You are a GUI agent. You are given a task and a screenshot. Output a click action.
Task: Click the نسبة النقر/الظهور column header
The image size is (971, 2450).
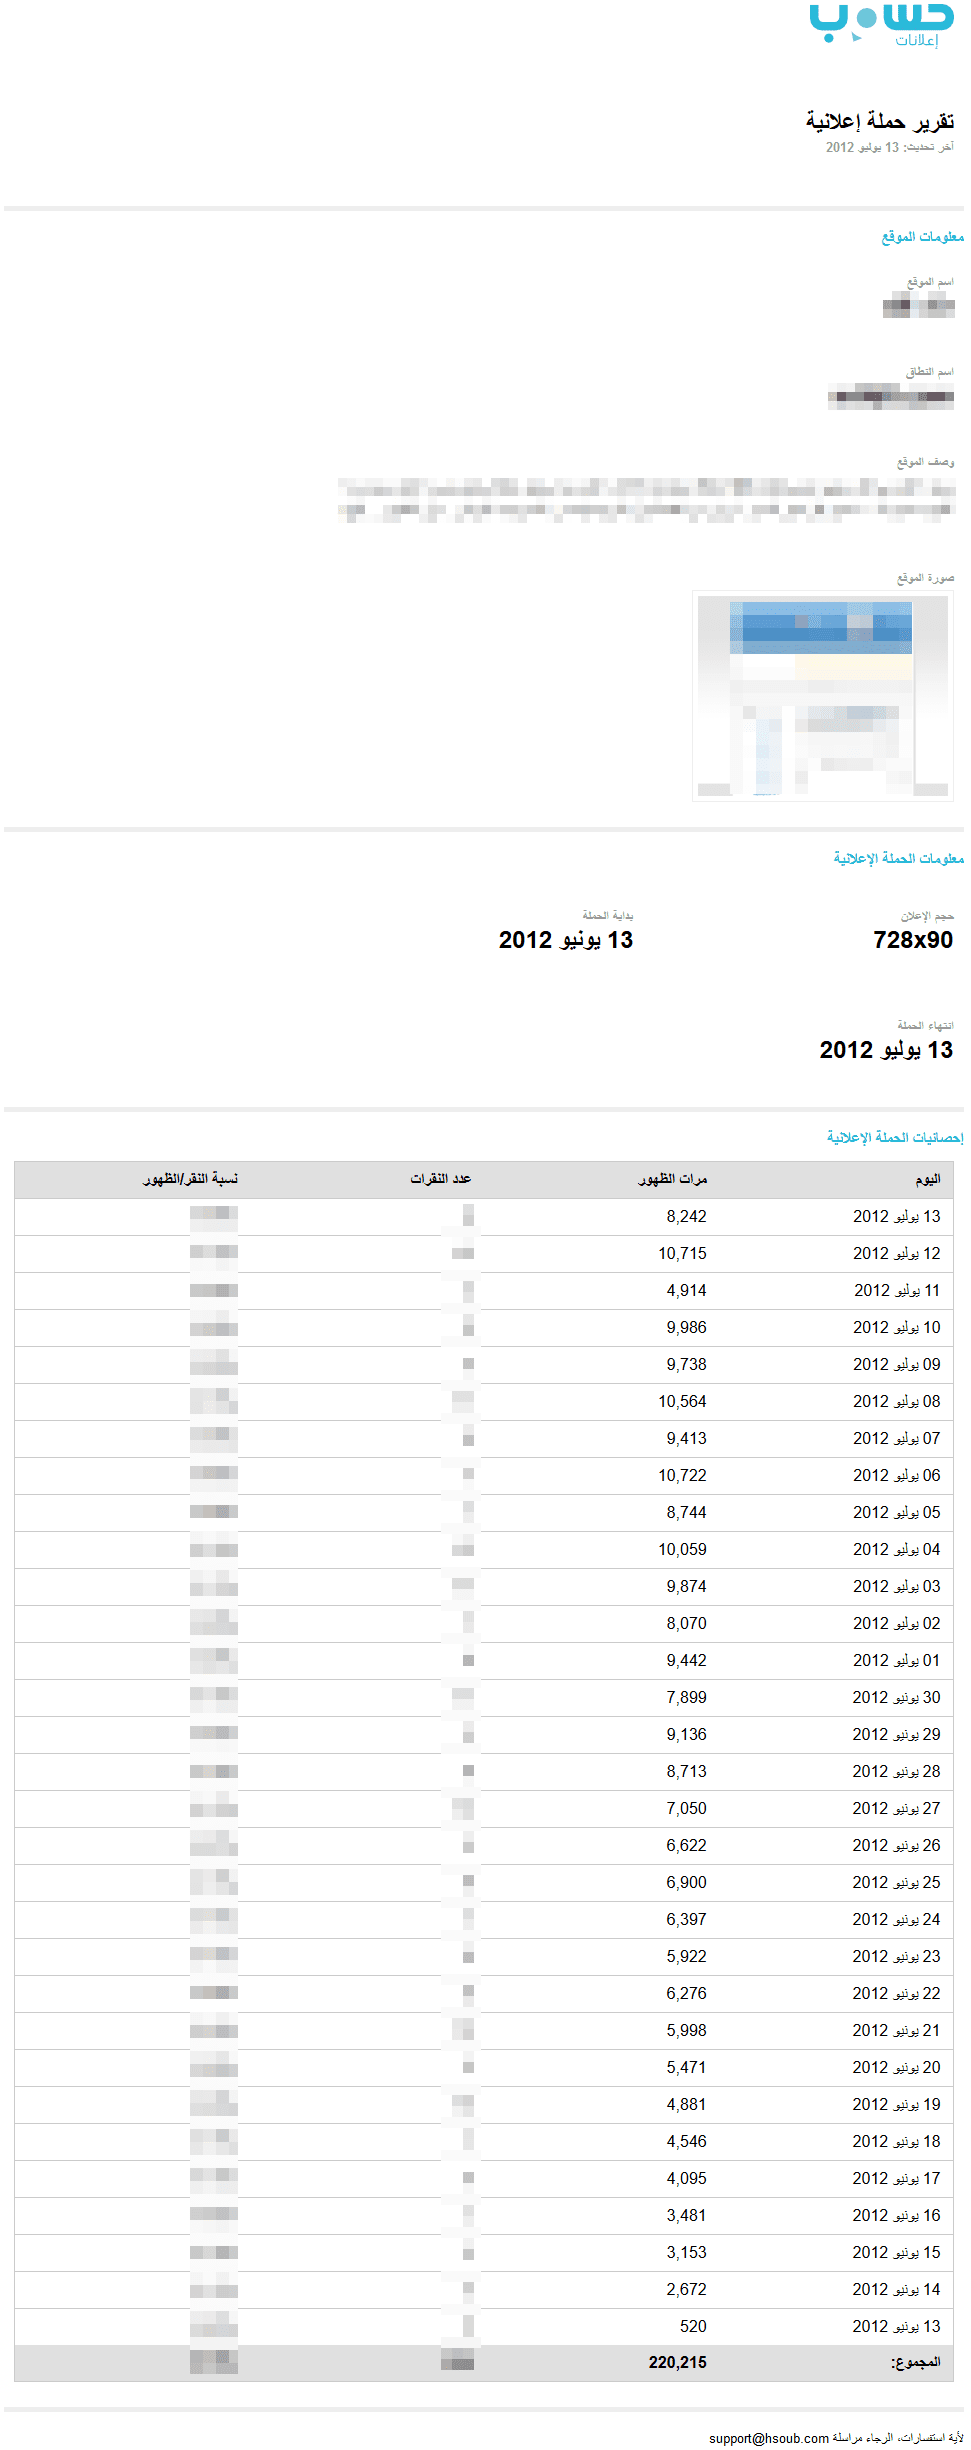tap(190, 1179)
